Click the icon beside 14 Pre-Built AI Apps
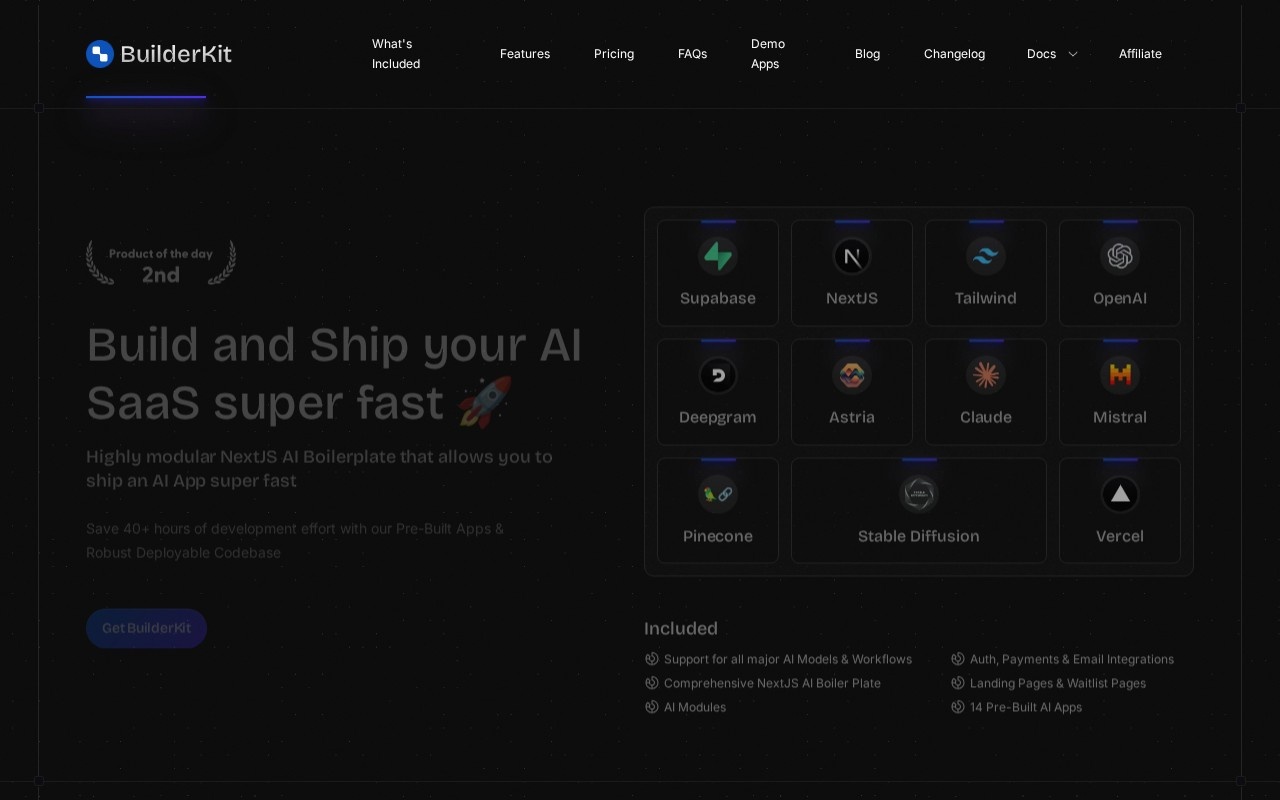This screenshot has width=1280, height=800. click(958, 707)
